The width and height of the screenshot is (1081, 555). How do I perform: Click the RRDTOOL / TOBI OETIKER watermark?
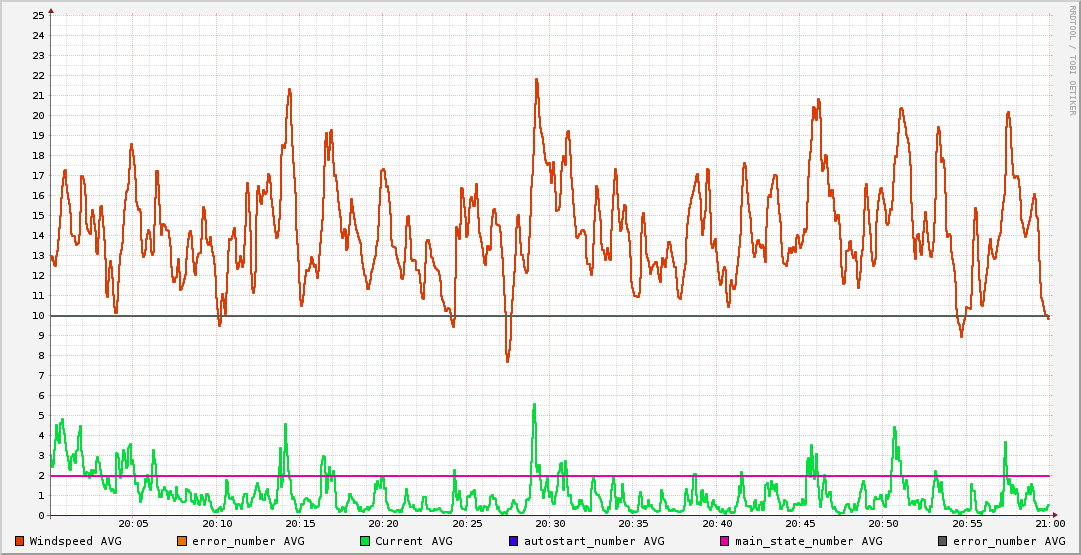coord(1072,60)
